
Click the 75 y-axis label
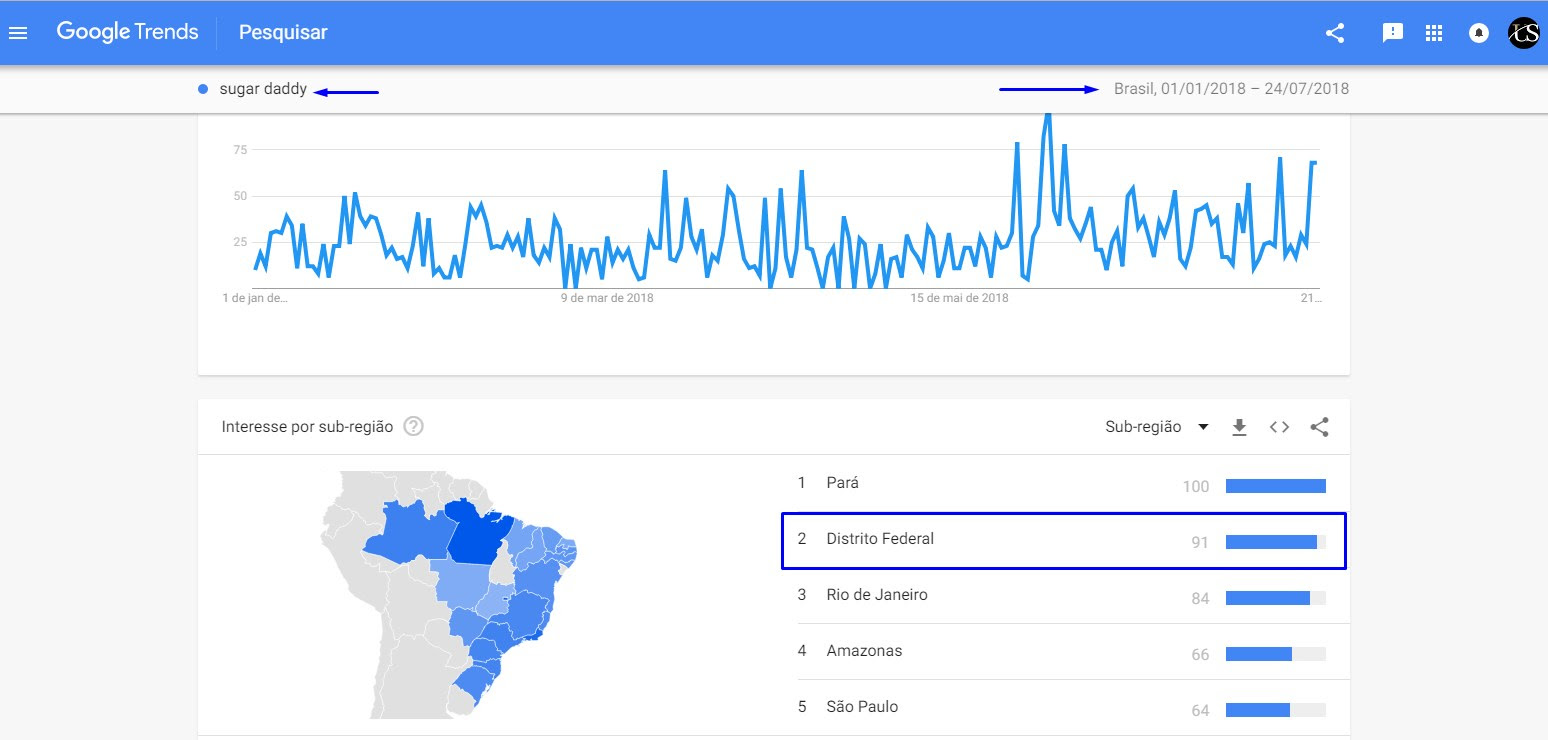(x=240, y=150)
